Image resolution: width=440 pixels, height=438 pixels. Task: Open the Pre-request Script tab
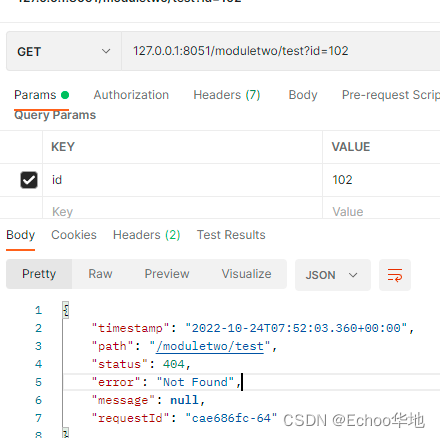click(x=391, y=95)
